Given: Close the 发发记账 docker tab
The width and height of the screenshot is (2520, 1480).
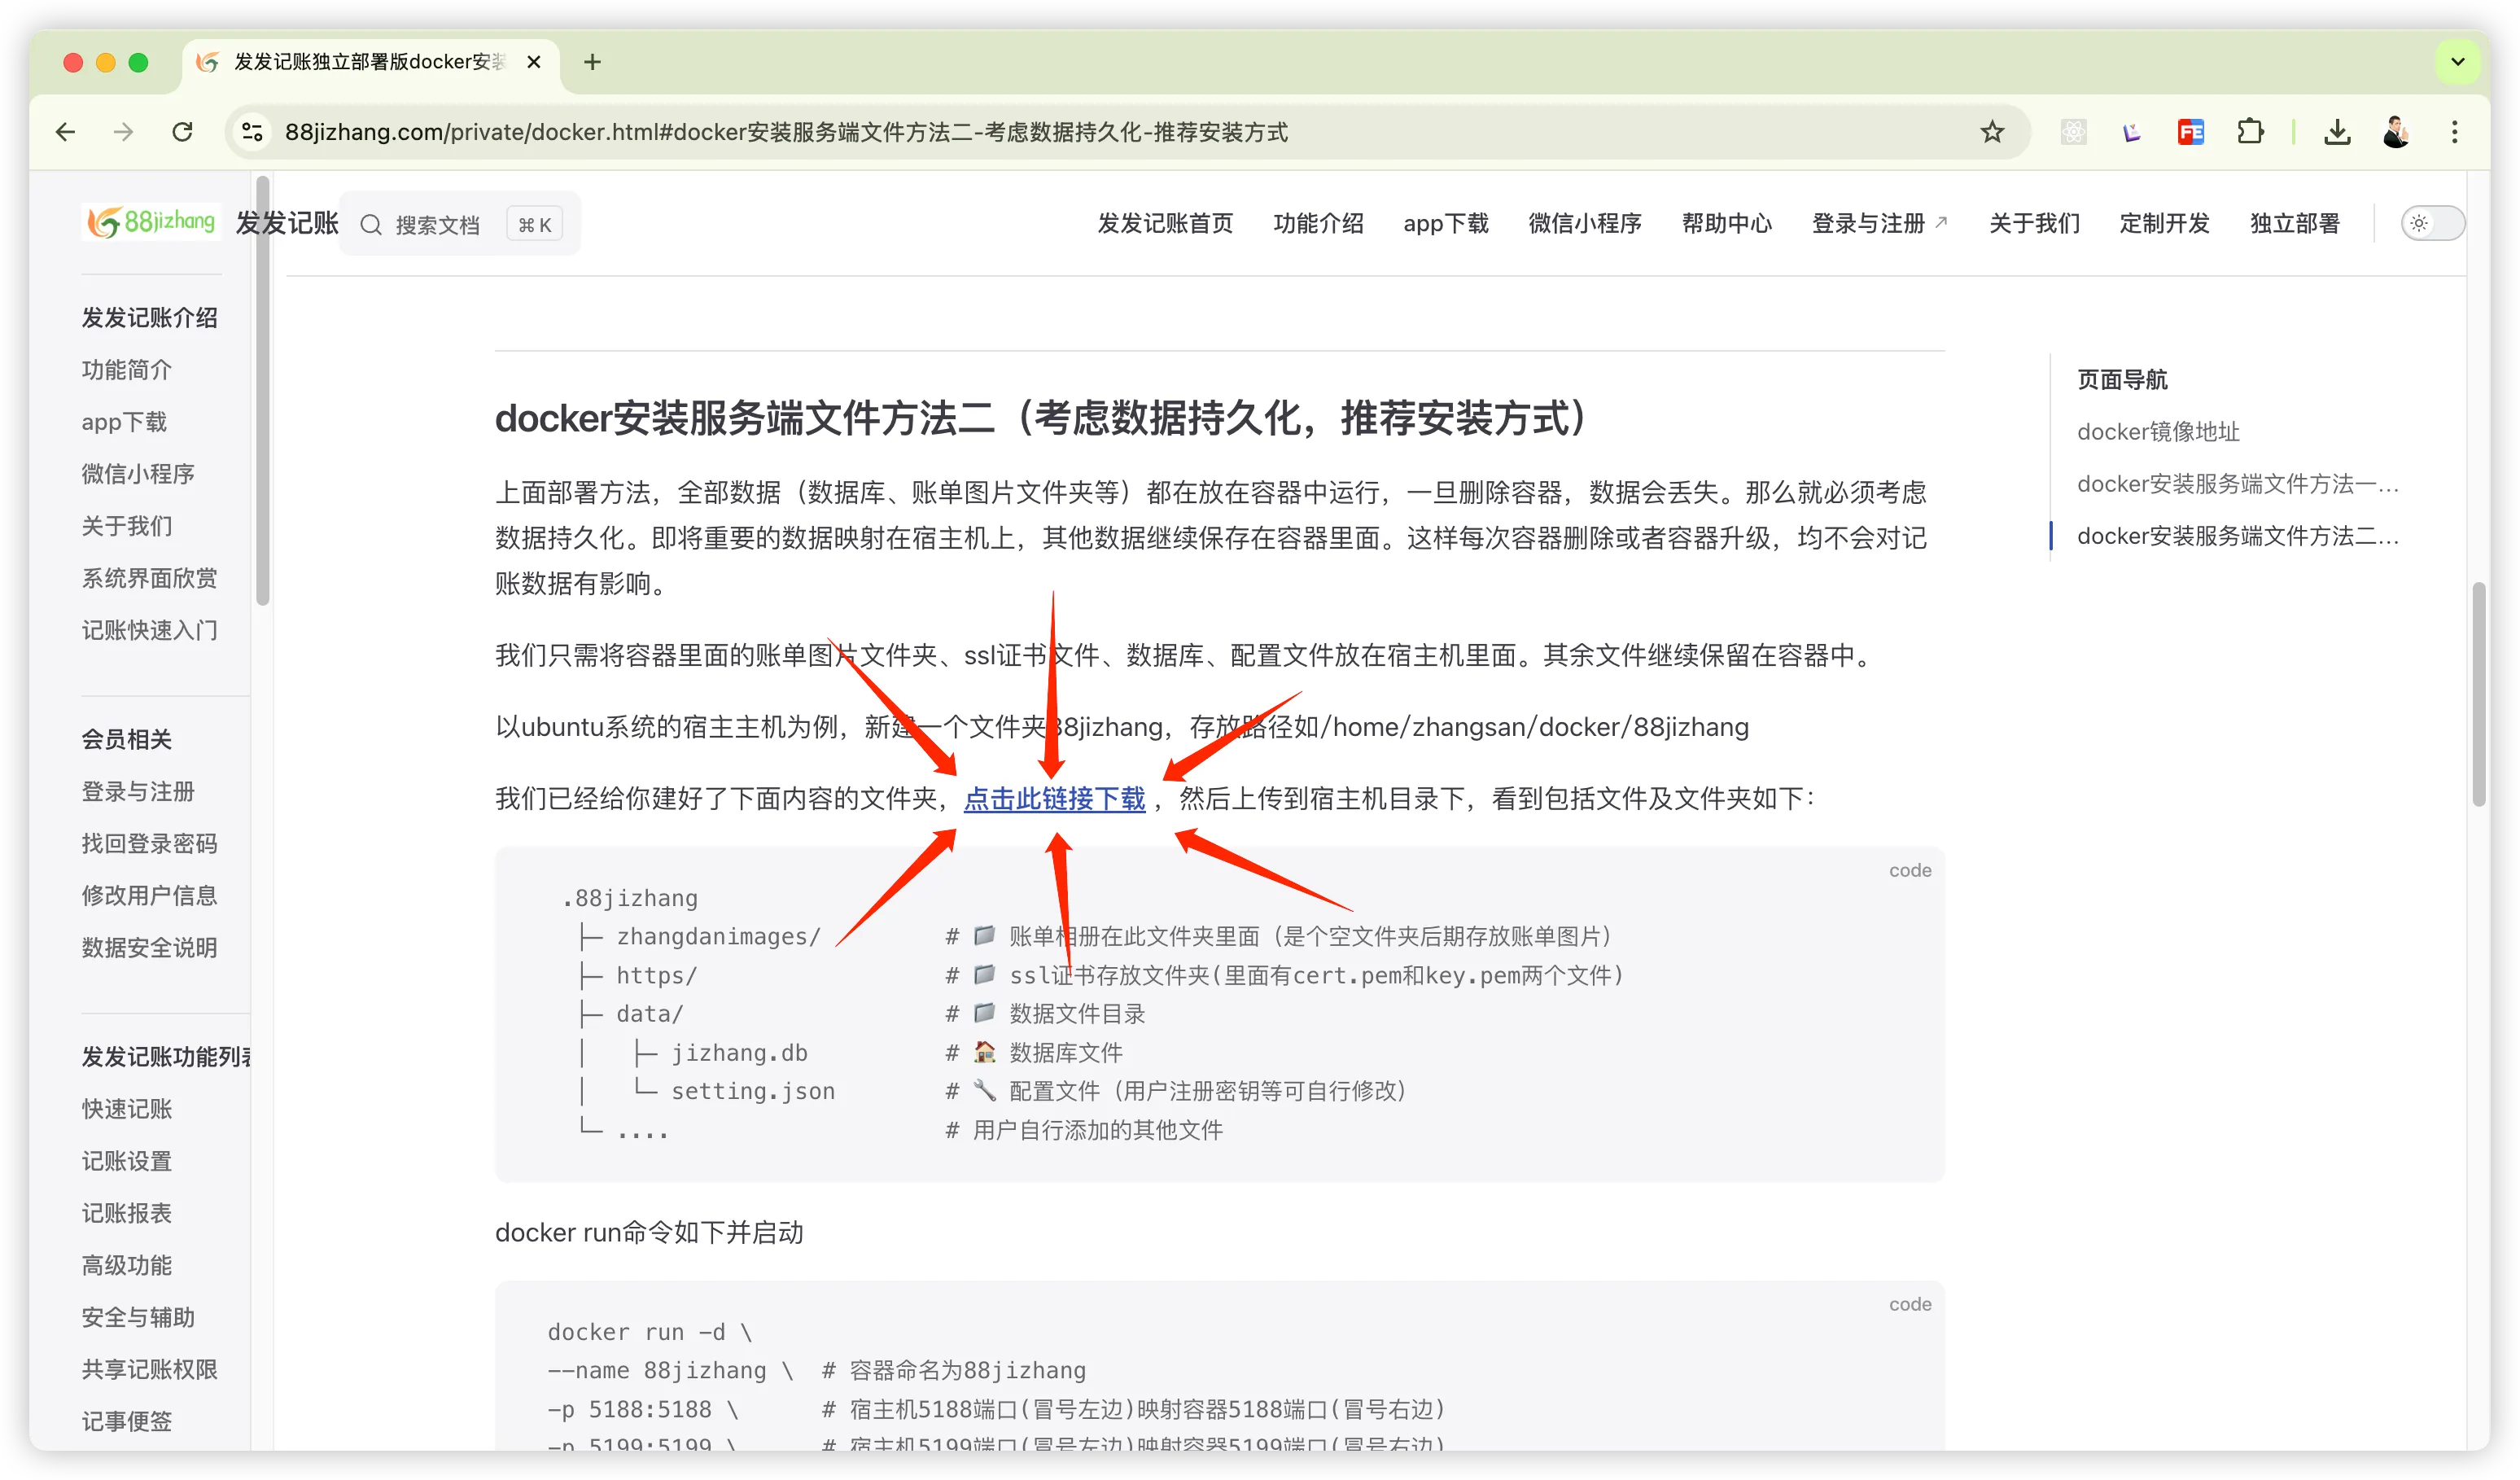Looking at the screenshot, I should [x=534, y=62].
